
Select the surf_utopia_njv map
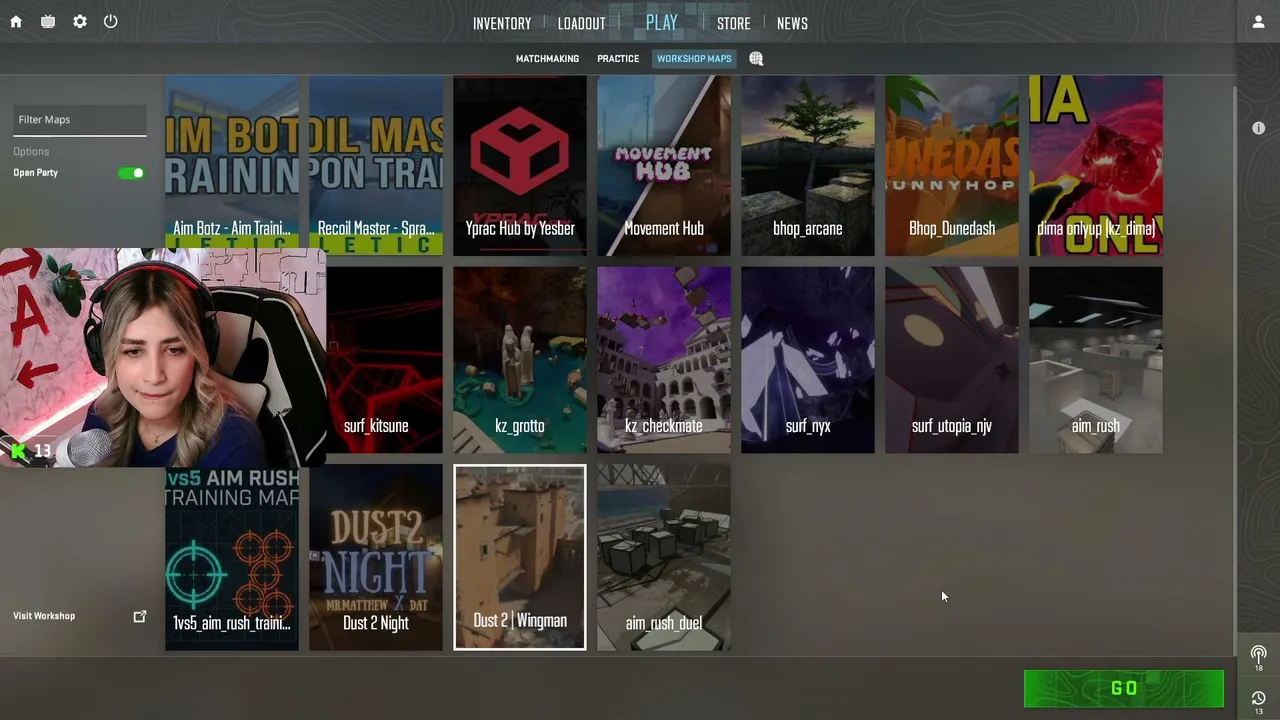952,360
